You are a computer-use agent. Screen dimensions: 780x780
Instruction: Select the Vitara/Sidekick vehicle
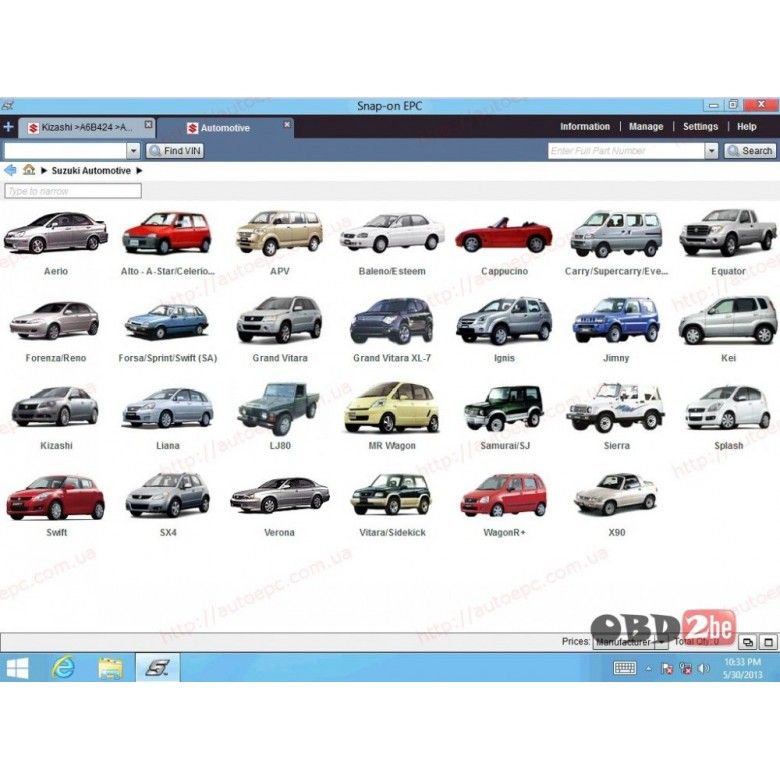tap(391, 494)
